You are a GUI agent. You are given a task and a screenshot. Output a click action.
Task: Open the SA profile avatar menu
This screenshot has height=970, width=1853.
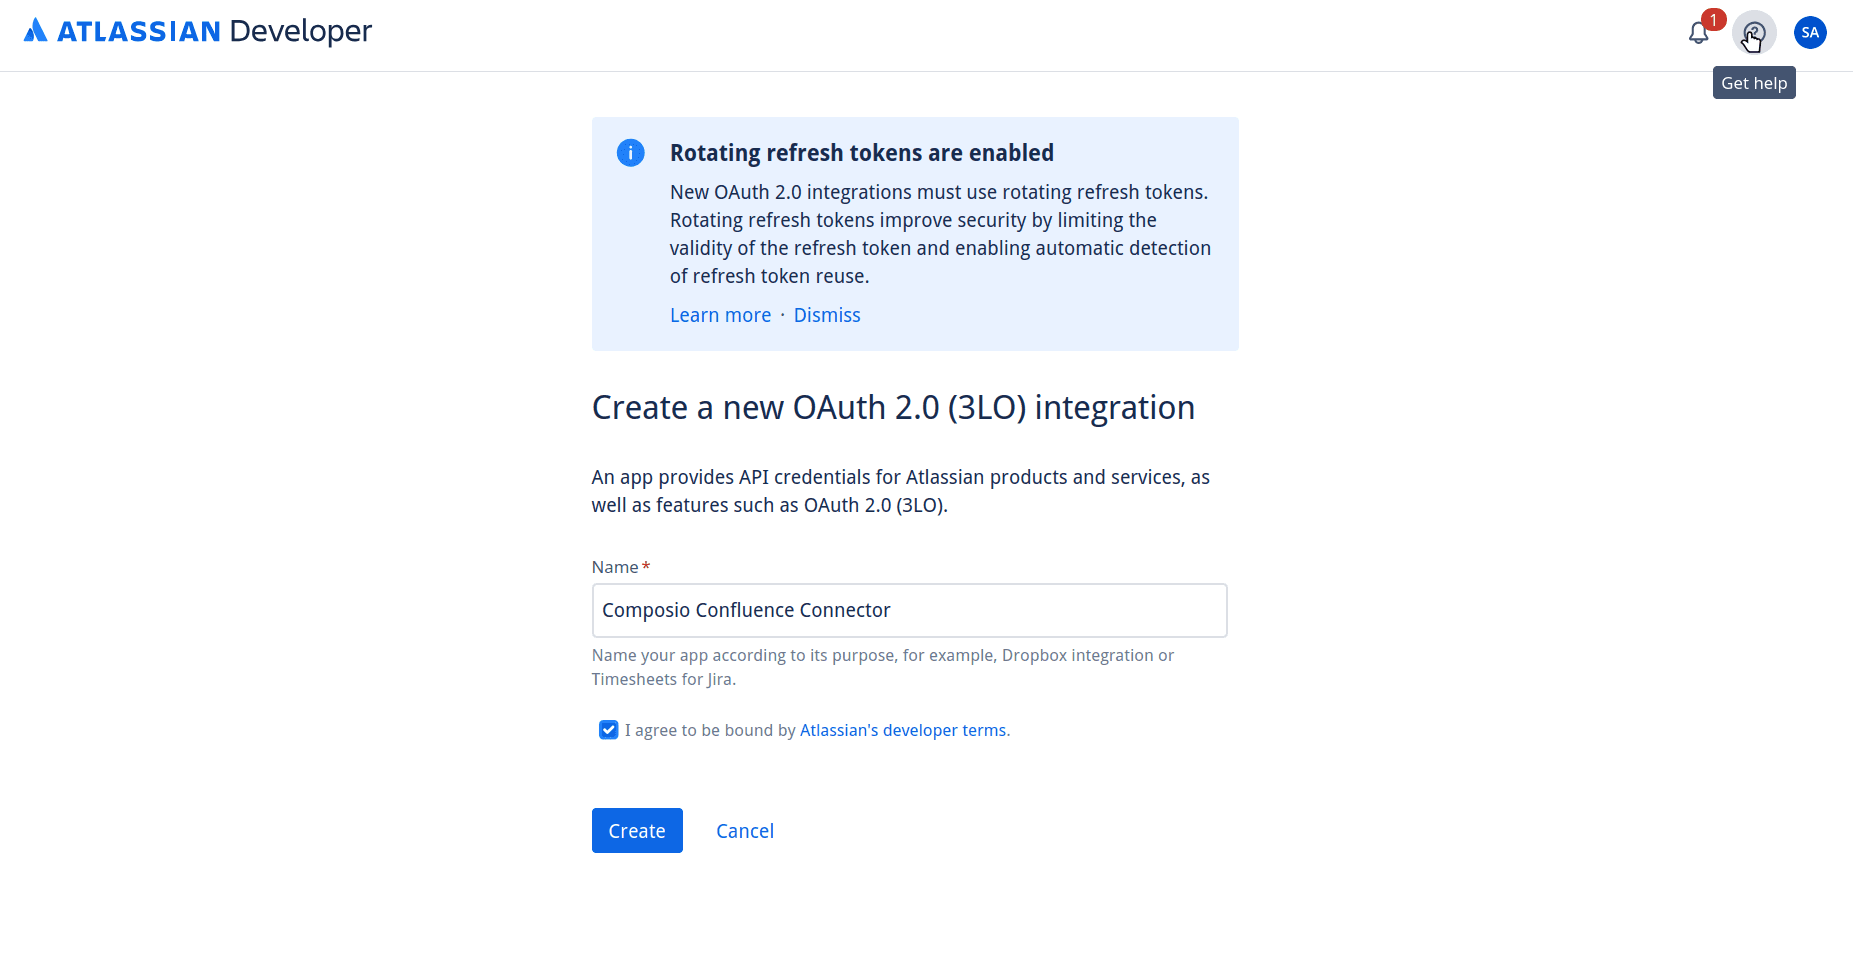(x=1810, y=33)
